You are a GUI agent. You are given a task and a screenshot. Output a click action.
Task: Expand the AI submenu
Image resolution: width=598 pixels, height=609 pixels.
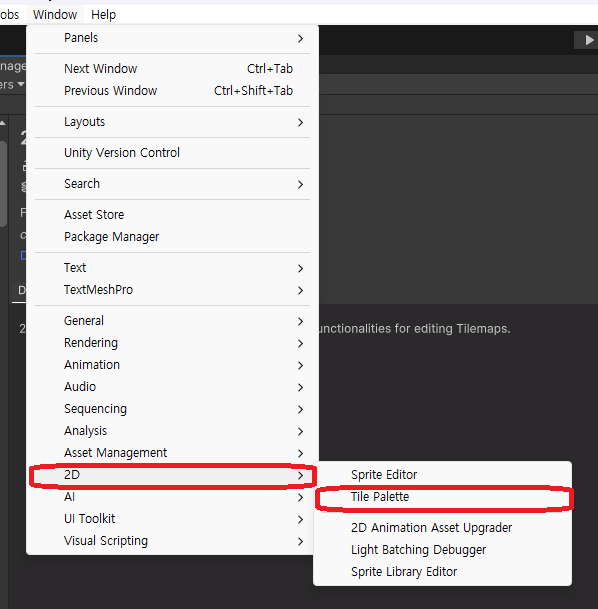[x=172, y=497]
